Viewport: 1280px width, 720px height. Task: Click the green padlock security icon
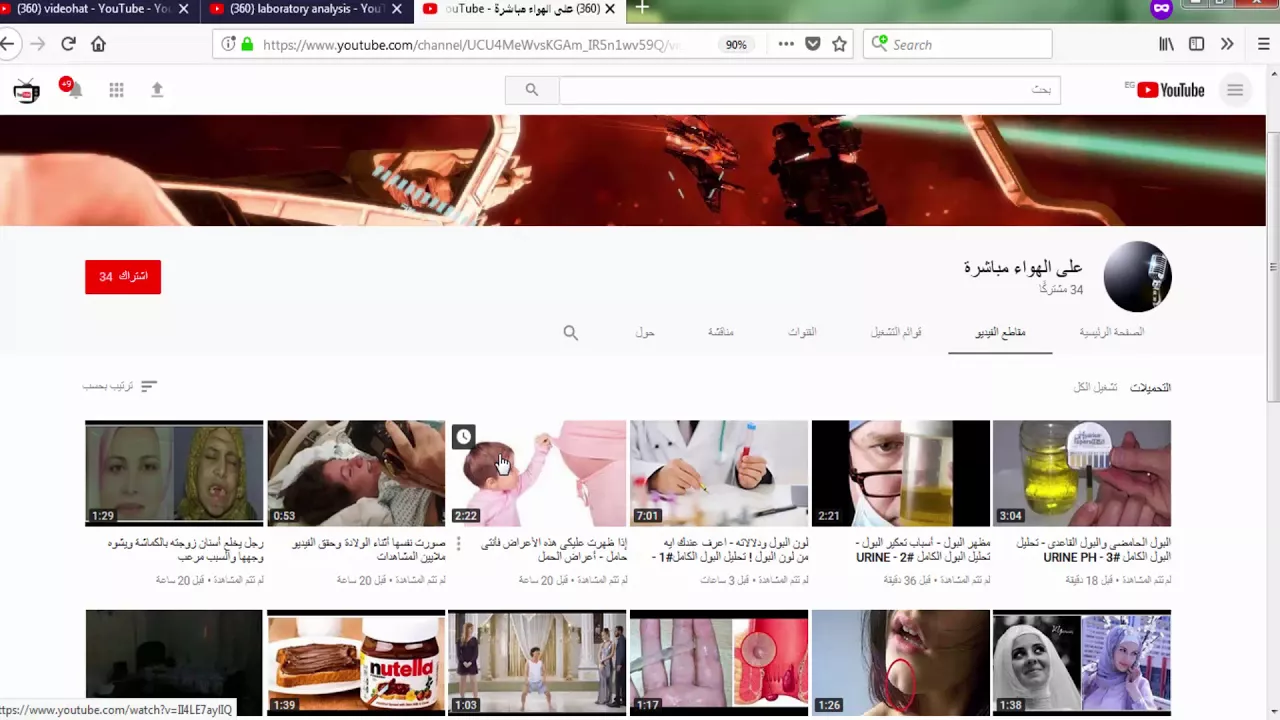[247, 44]
